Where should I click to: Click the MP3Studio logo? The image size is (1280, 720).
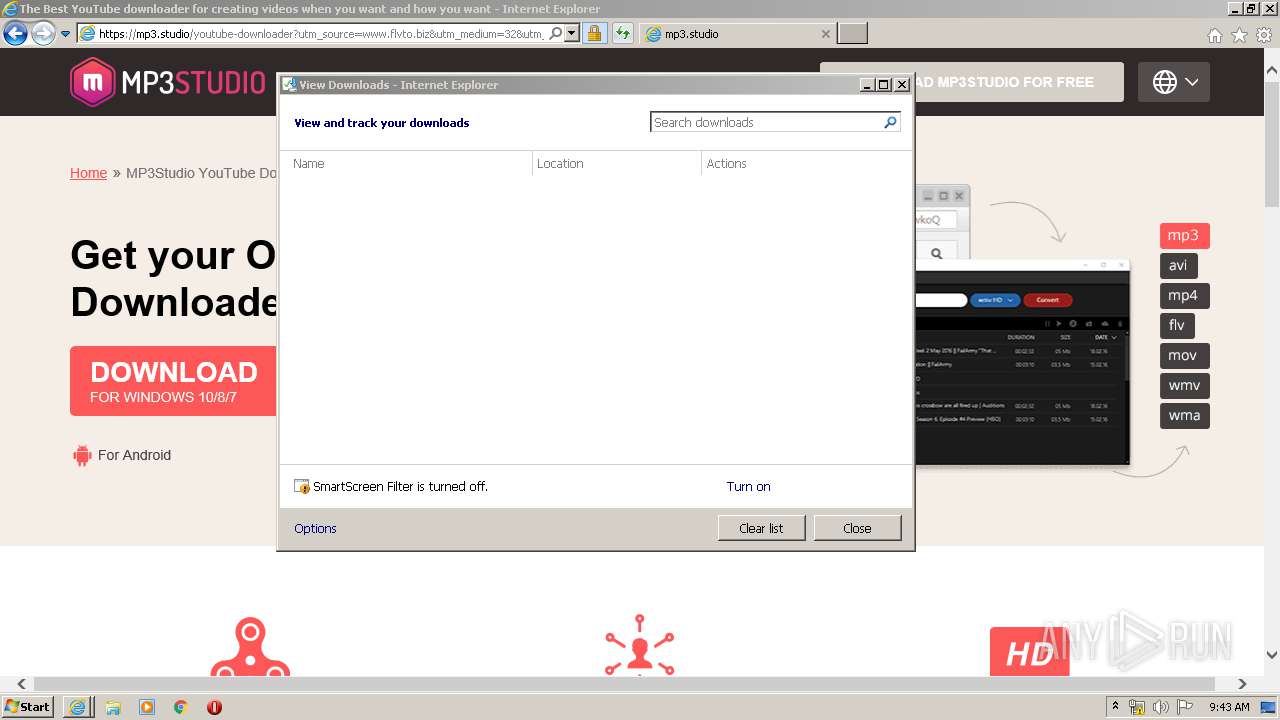[168, 82]
